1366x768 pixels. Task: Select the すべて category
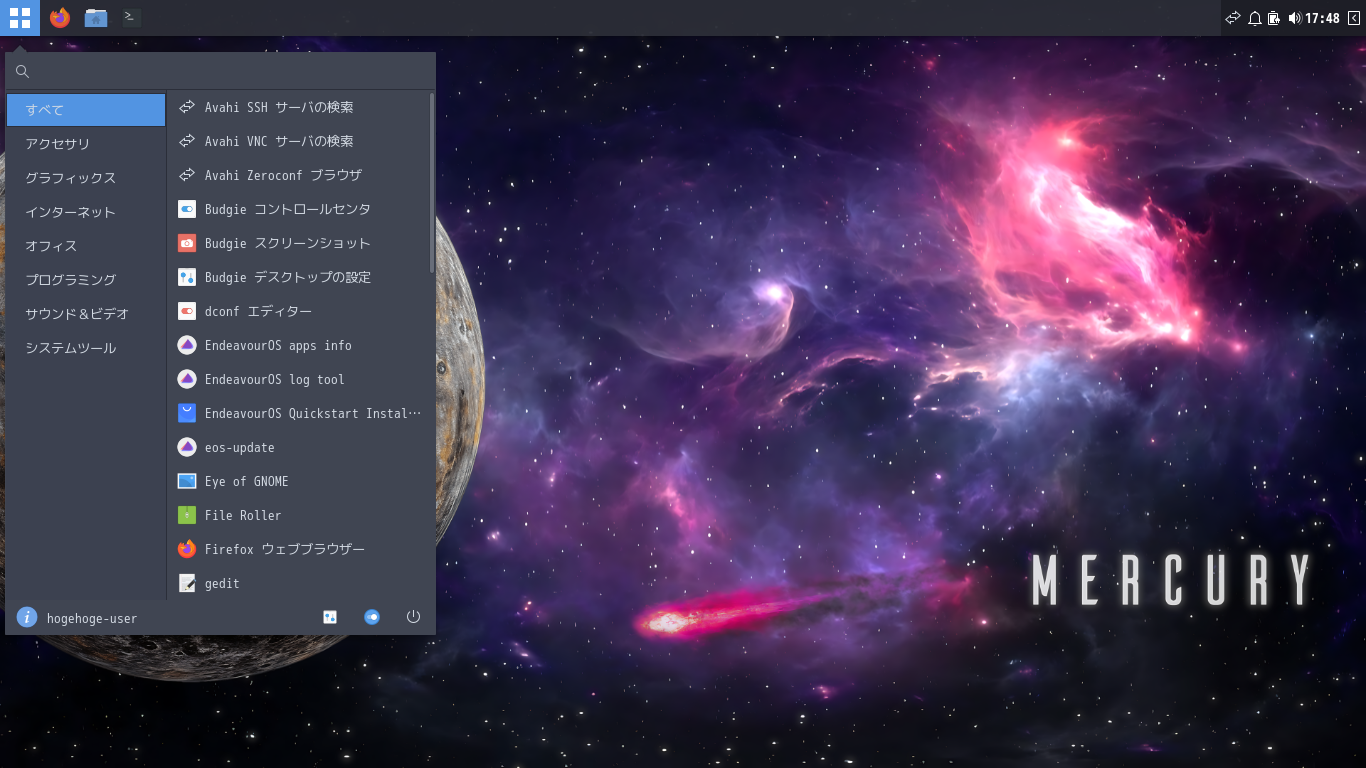[86, 110]
